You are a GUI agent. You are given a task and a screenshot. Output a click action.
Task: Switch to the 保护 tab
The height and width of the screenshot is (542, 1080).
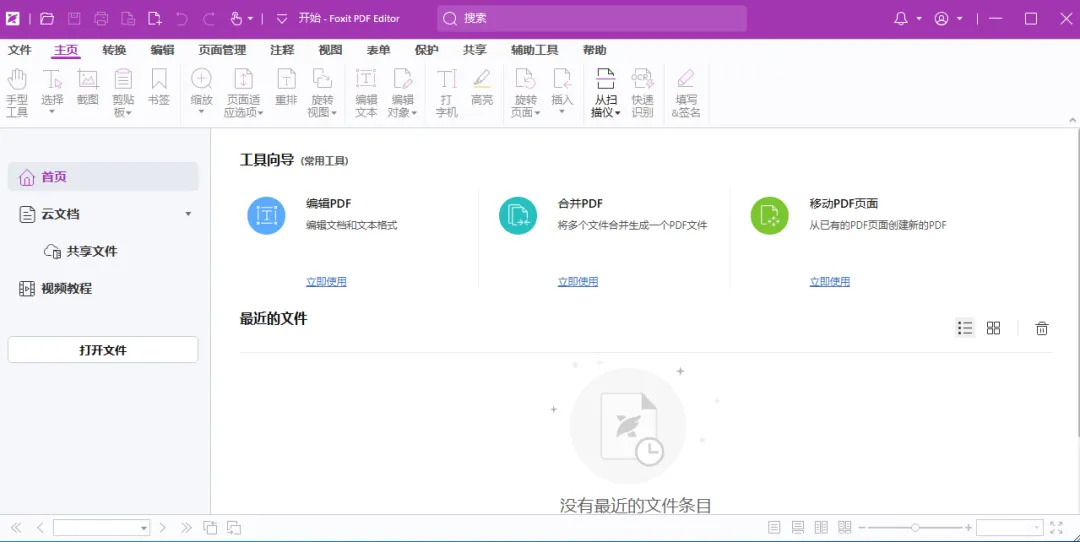point(426,50)
